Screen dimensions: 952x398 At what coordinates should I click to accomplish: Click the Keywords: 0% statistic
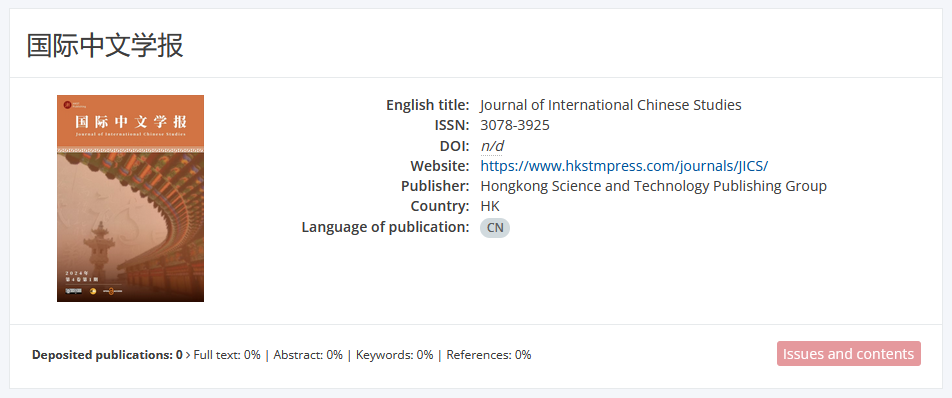pos(395,355)
